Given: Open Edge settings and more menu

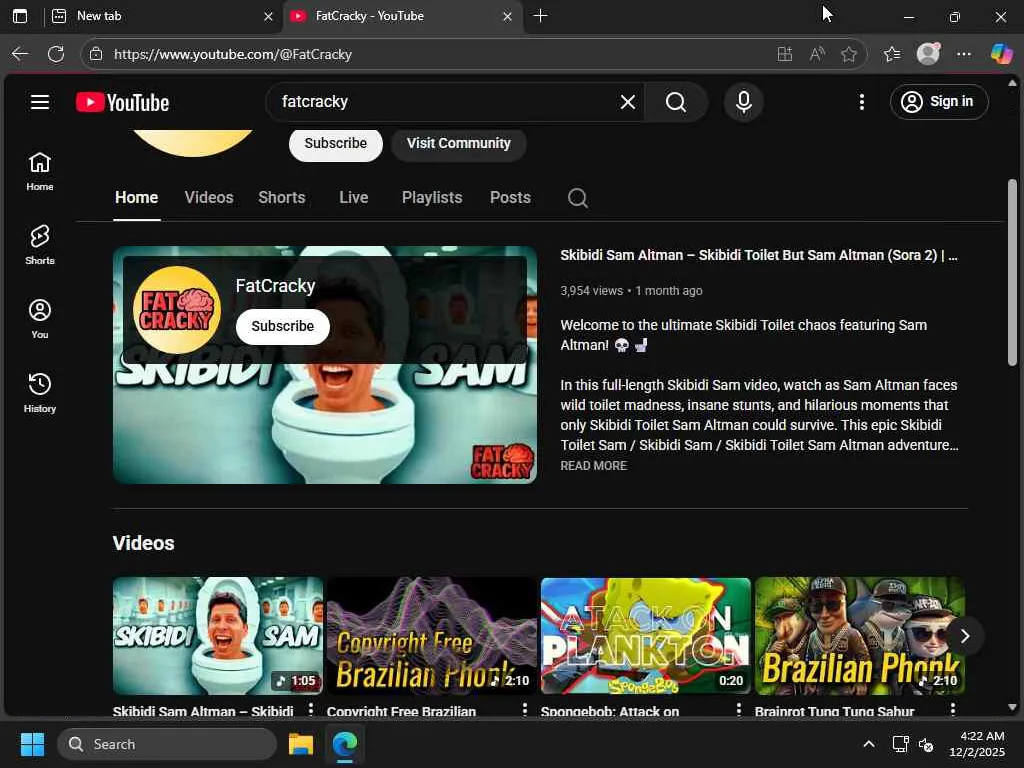Looking at the screenshot, I should pyautogui.click(x=964, y=54).
